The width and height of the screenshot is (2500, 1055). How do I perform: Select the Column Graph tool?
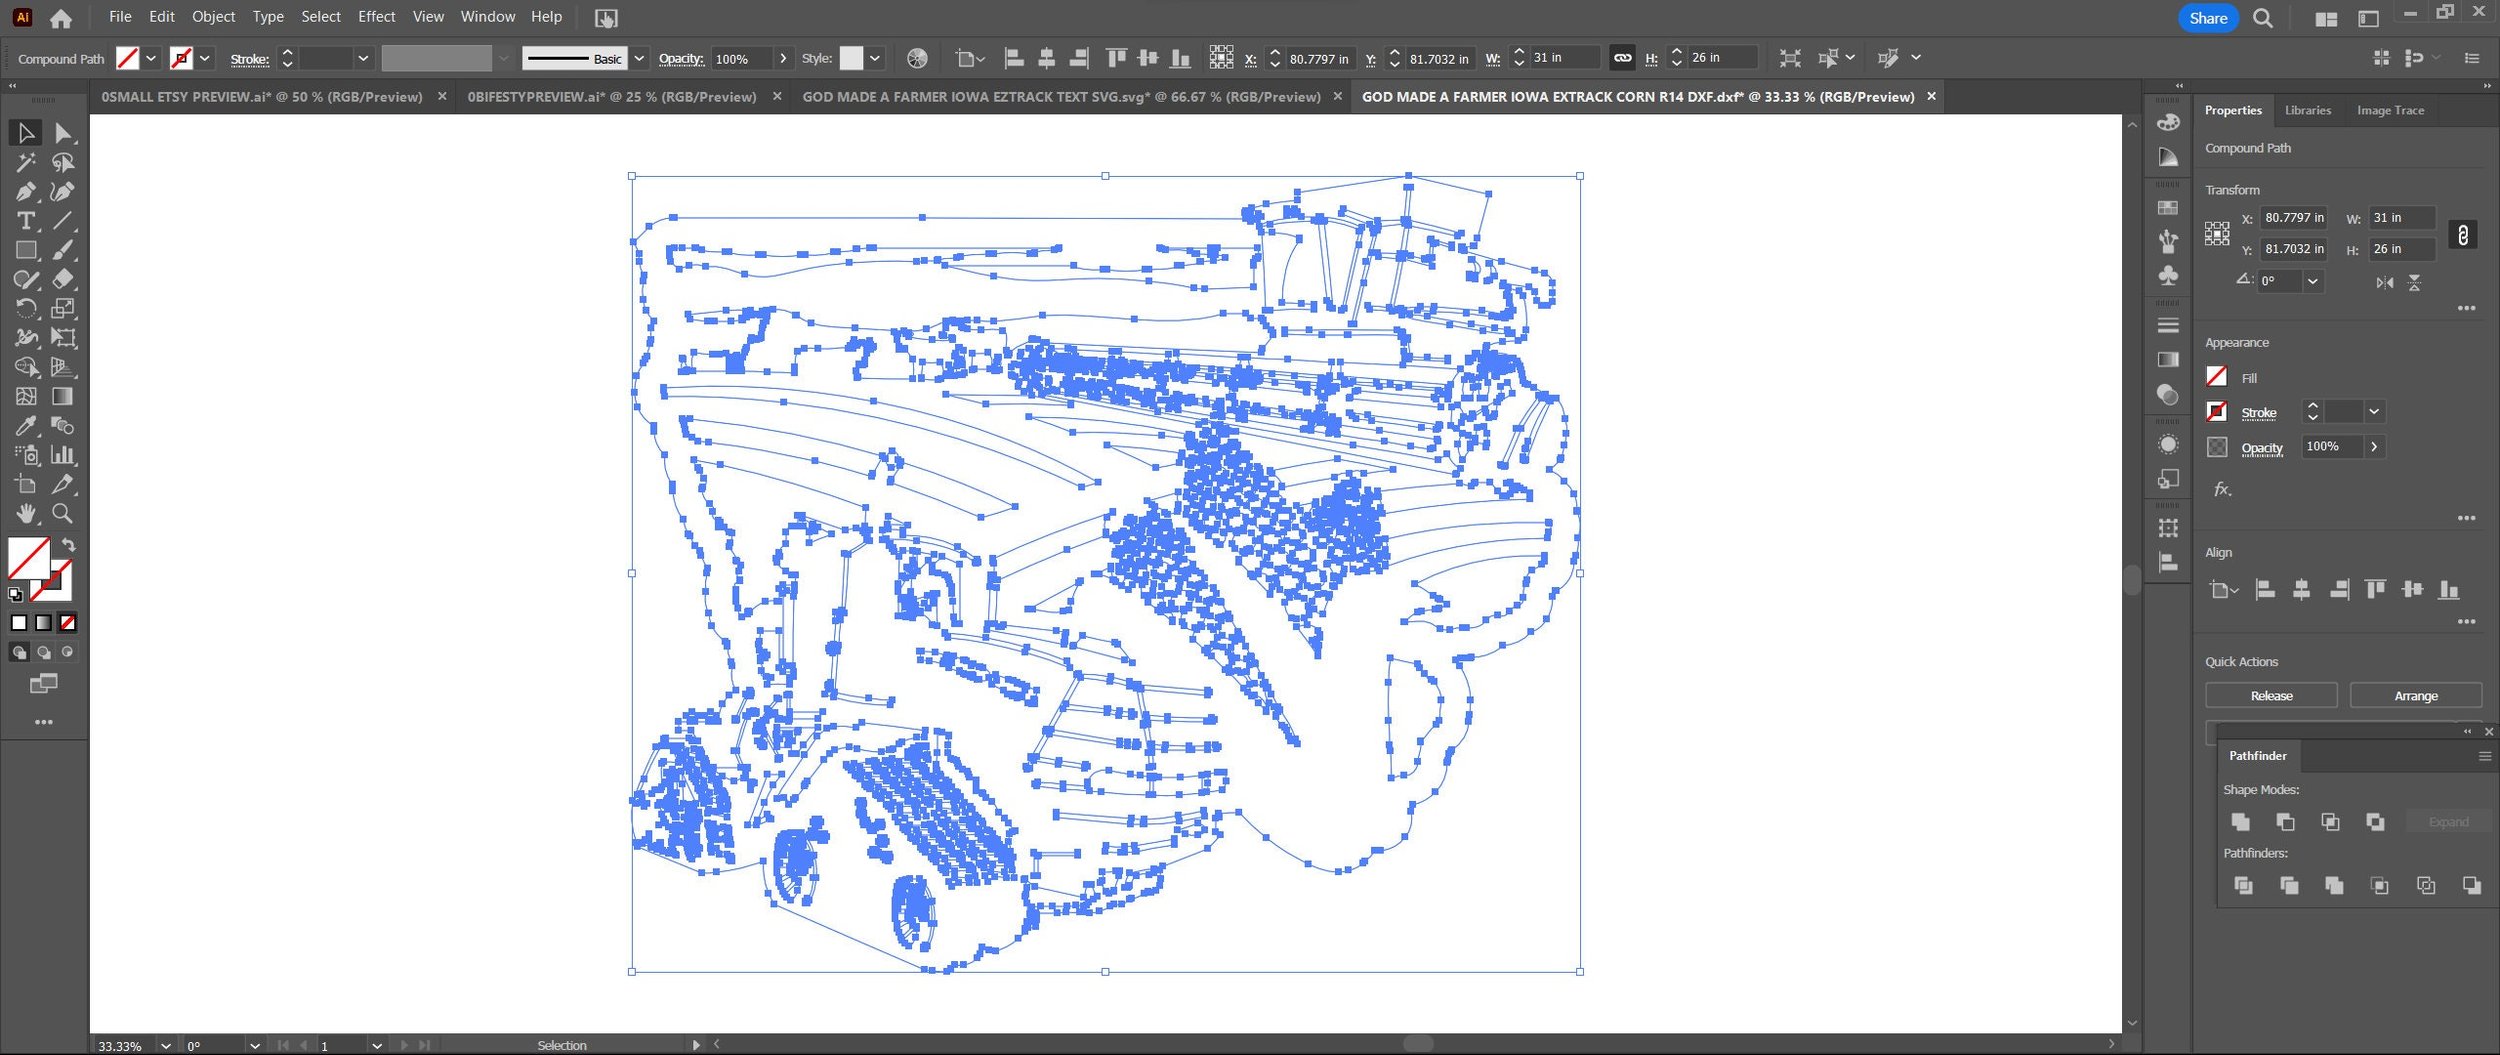(x=63, y=455)
